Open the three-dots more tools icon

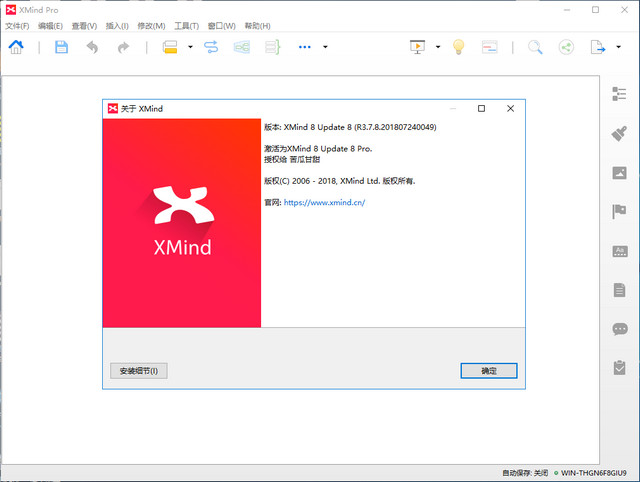[304, 47]
